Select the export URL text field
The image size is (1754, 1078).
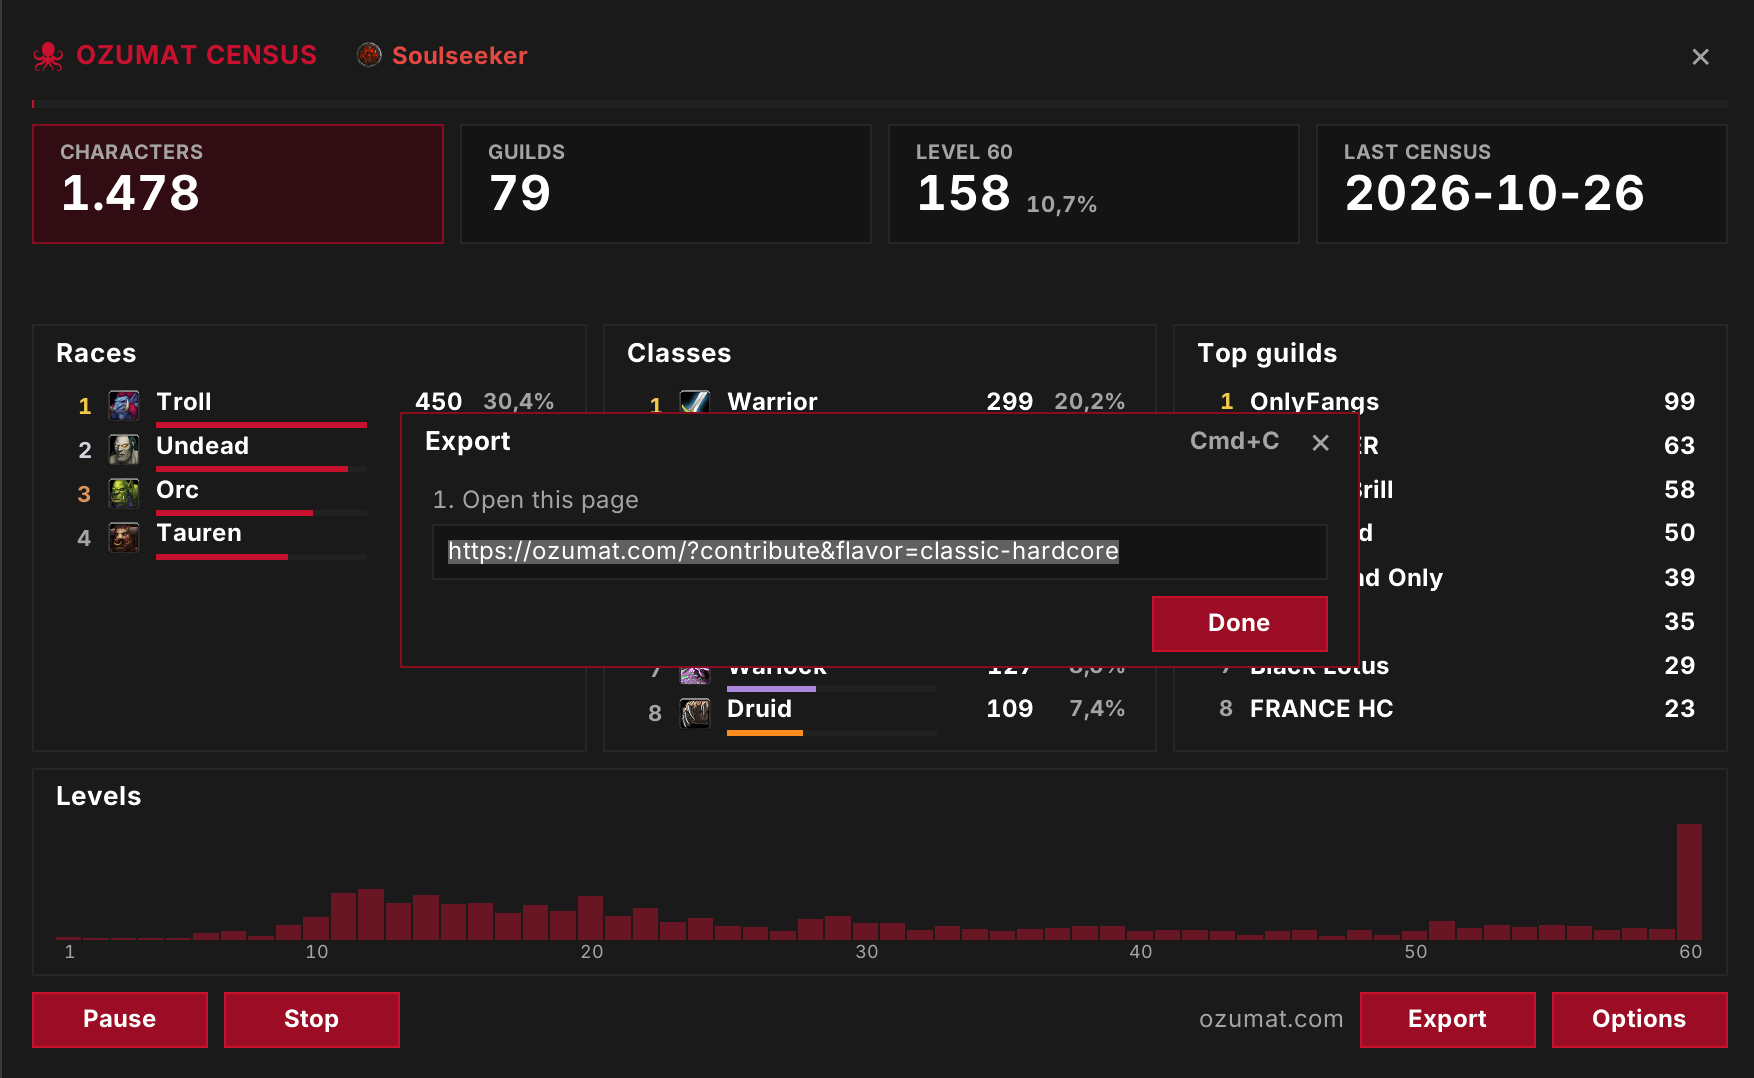pos(880,552)
